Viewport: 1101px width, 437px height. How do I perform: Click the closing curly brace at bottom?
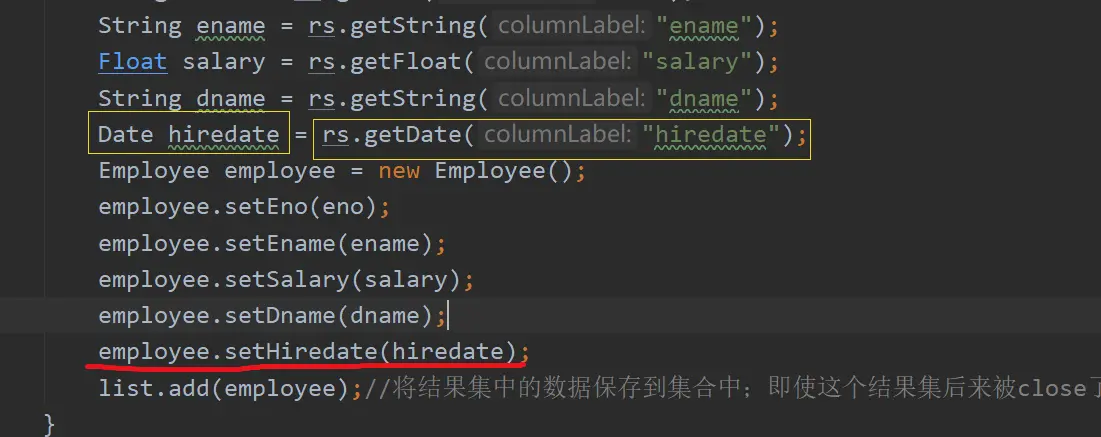click(x=49, y=424)
